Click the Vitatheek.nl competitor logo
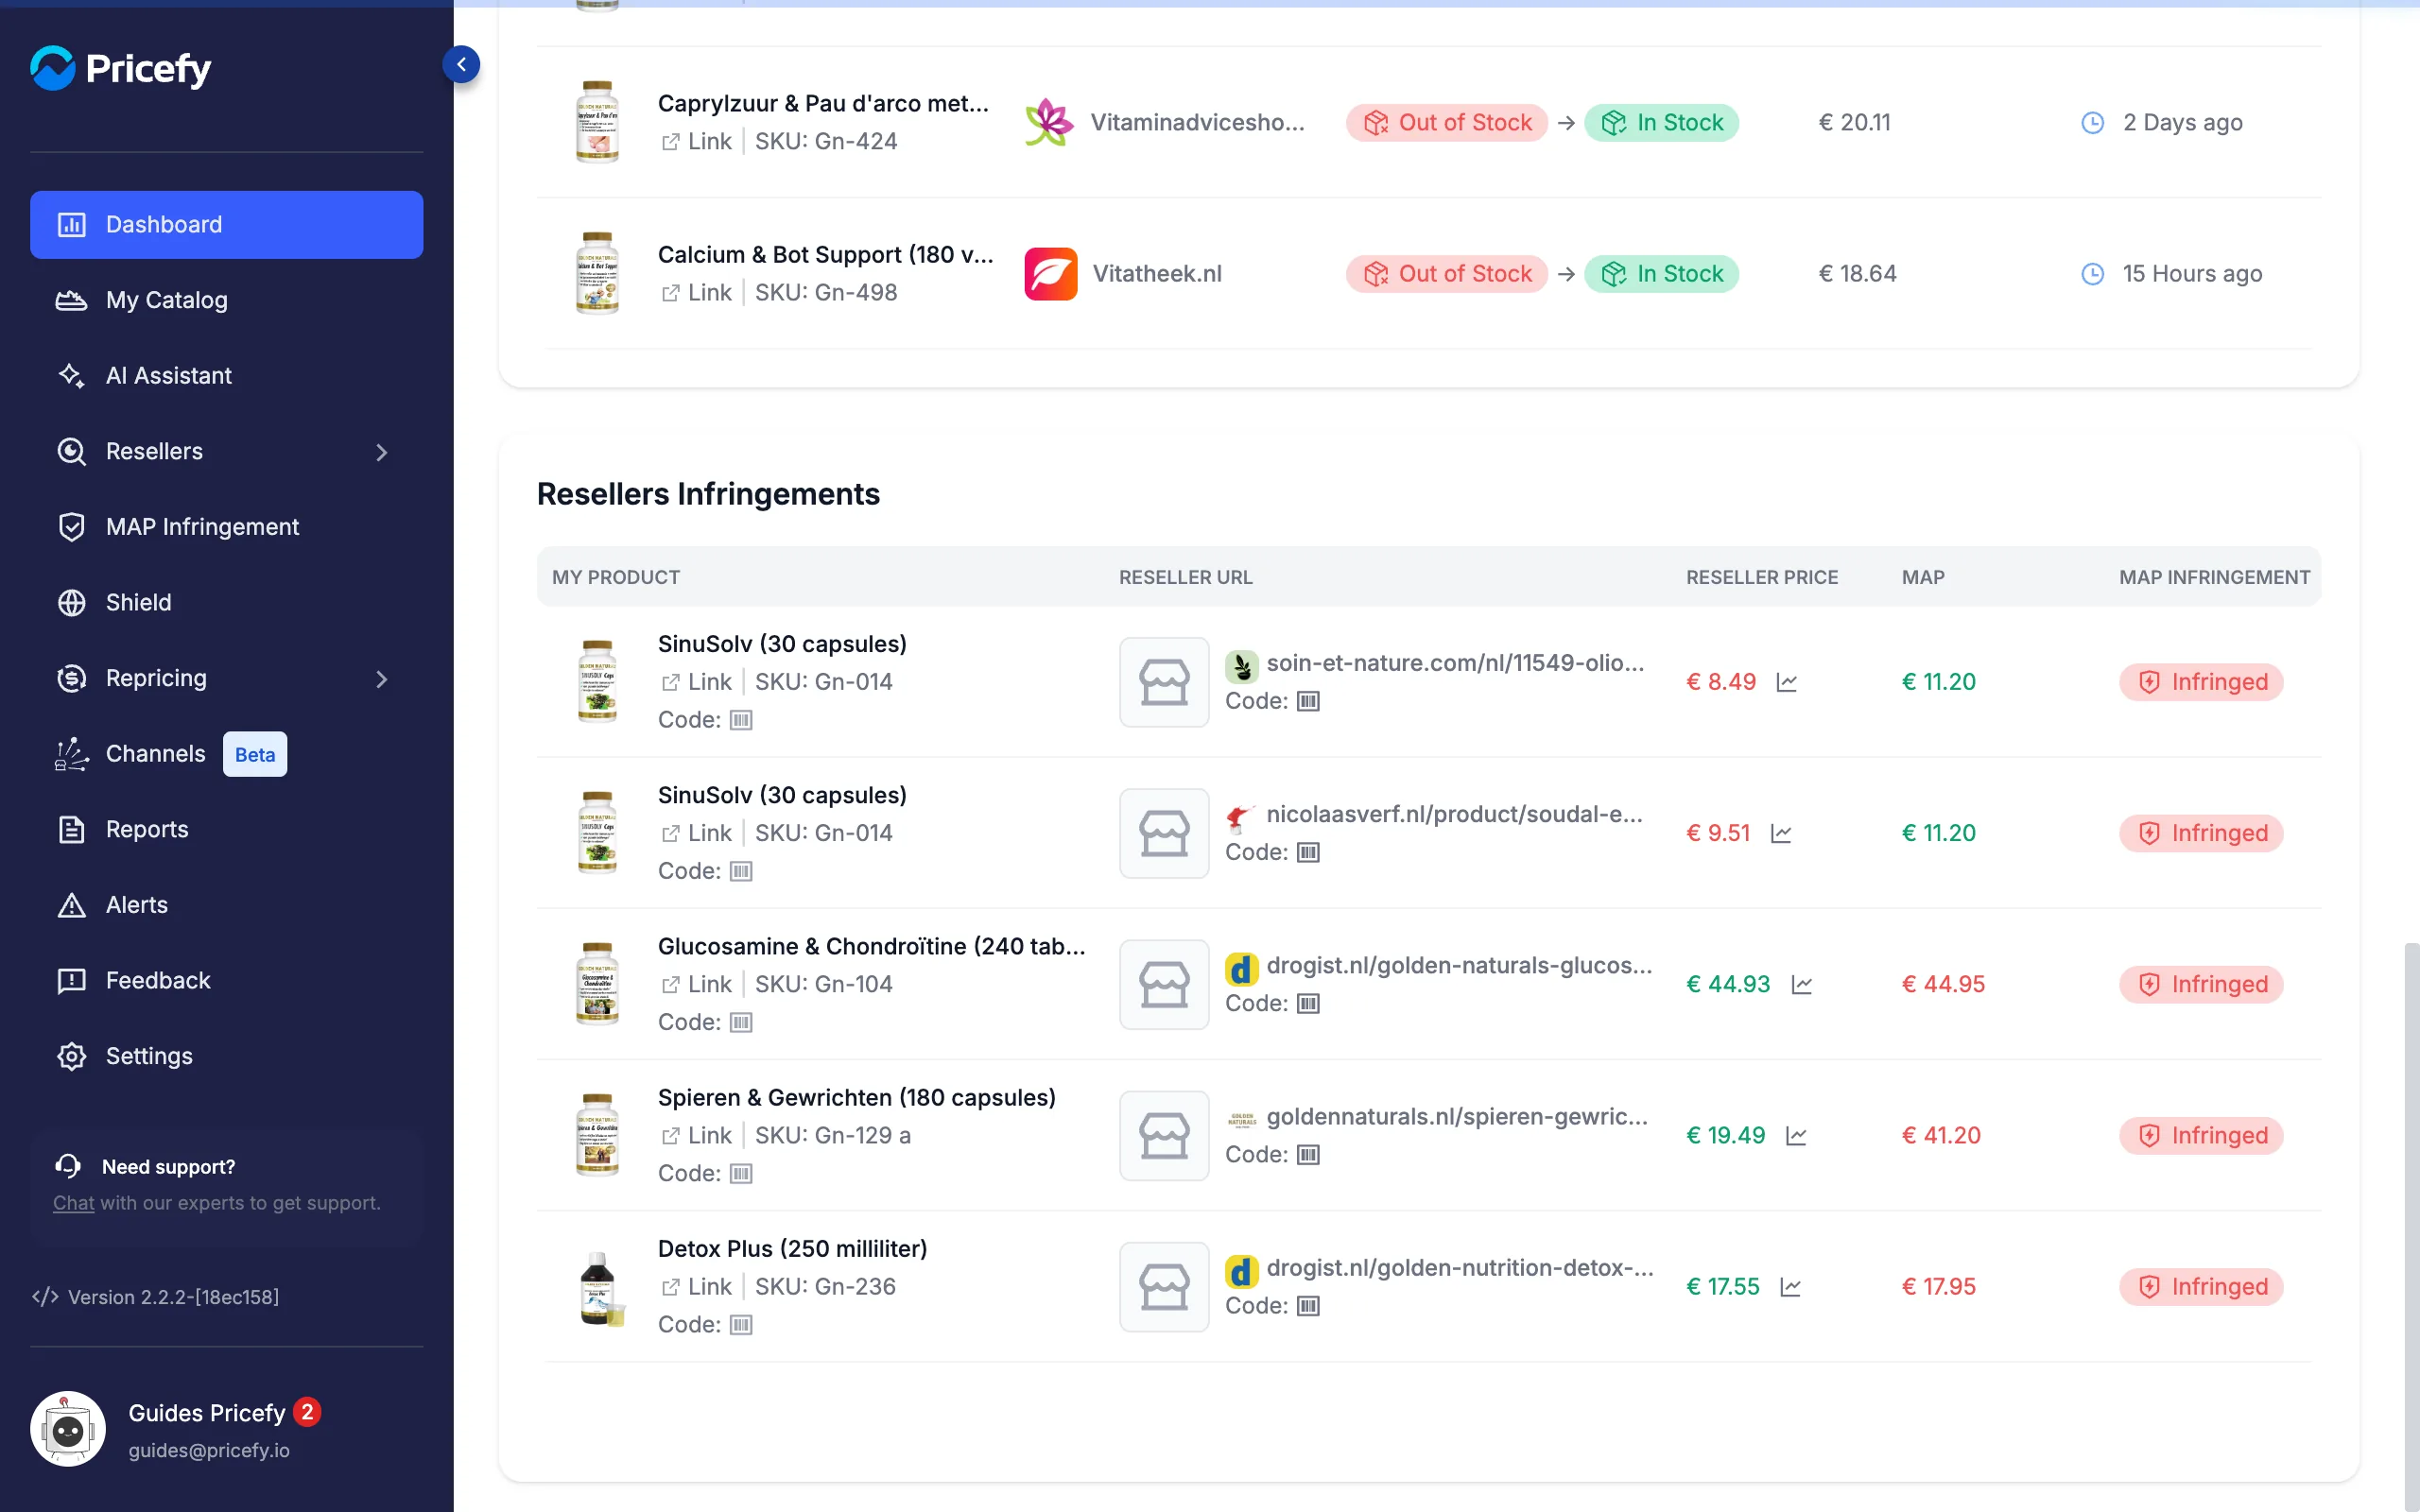This screenshot has width=2420, height=1512. coord(1050,274)
